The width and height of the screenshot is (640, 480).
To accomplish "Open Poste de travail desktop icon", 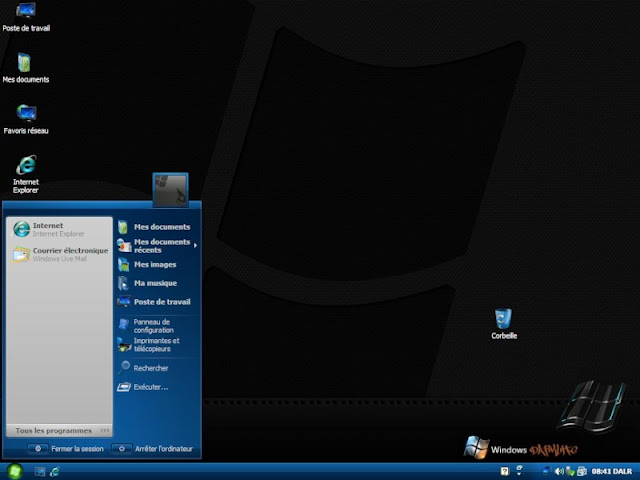I will [x=26, y=17].
